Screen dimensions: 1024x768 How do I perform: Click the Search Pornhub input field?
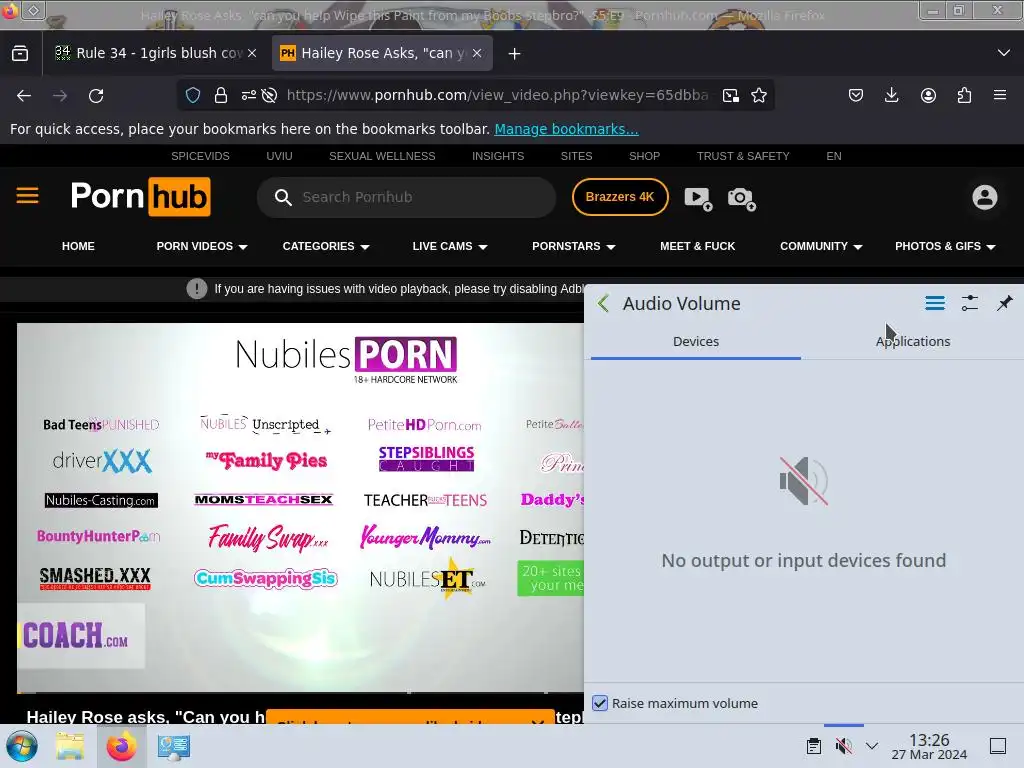(x=406, y=197)
